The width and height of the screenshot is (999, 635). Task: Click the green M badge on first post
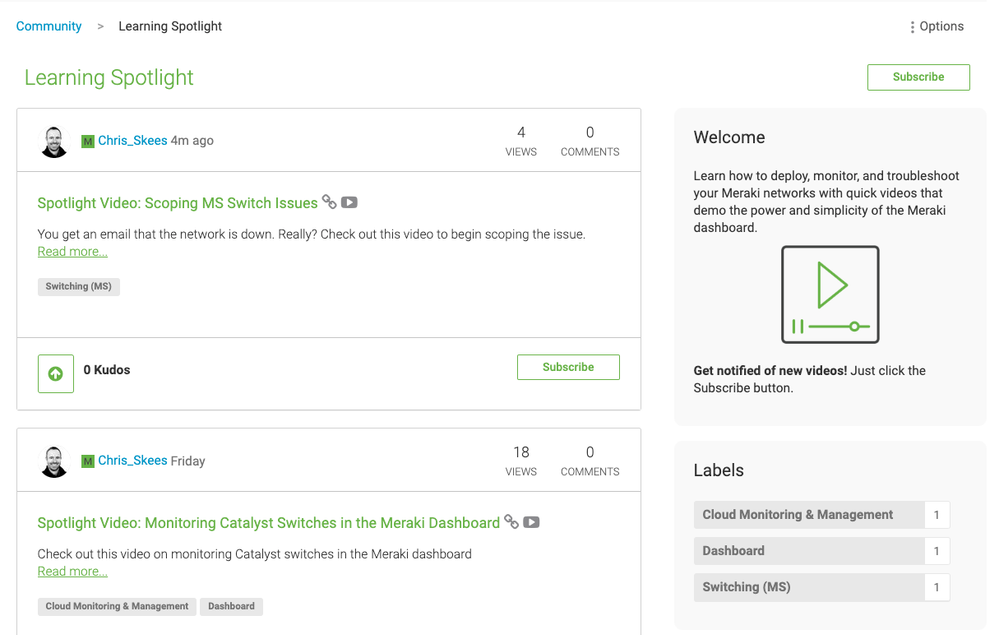pyautogui.click(x=88, y=142)
